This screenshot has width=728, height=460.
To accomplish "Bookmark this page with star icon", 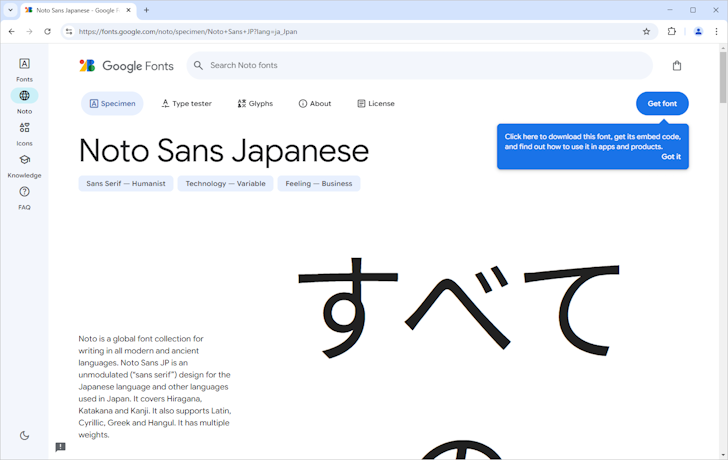I will pos(646,32).
